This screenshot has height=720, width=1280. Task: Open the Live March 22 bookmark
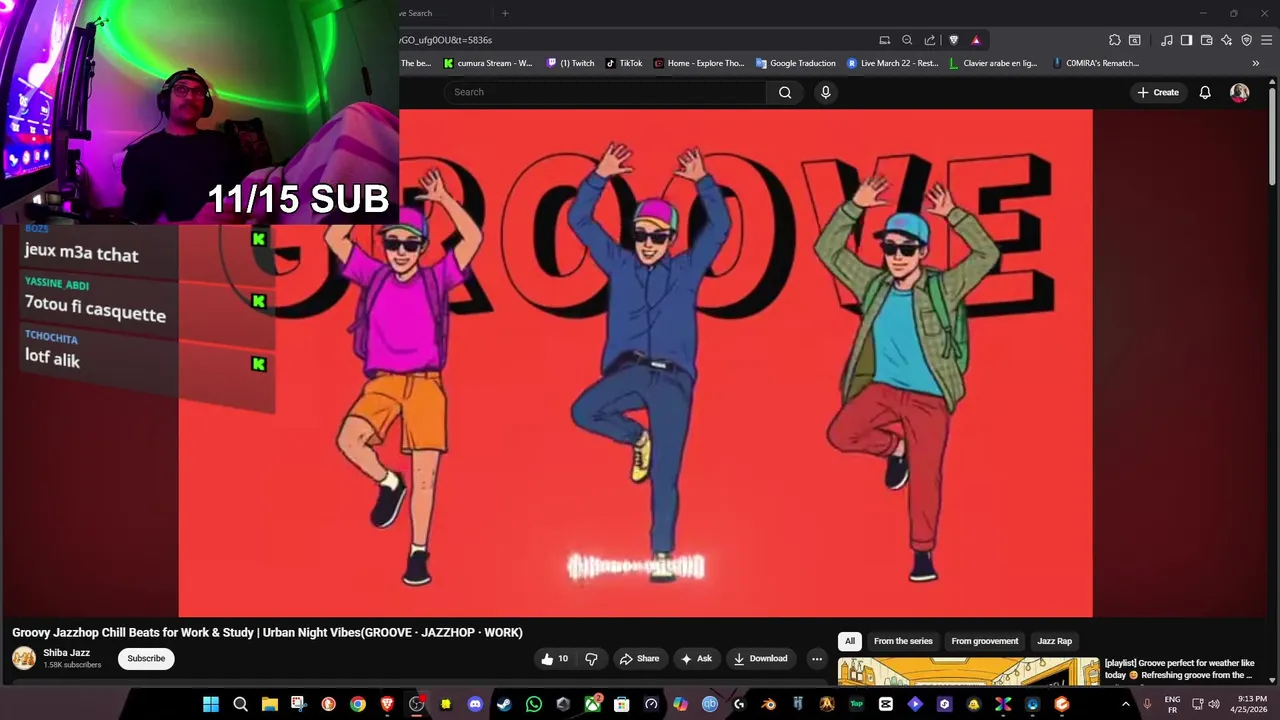(893, 63)
